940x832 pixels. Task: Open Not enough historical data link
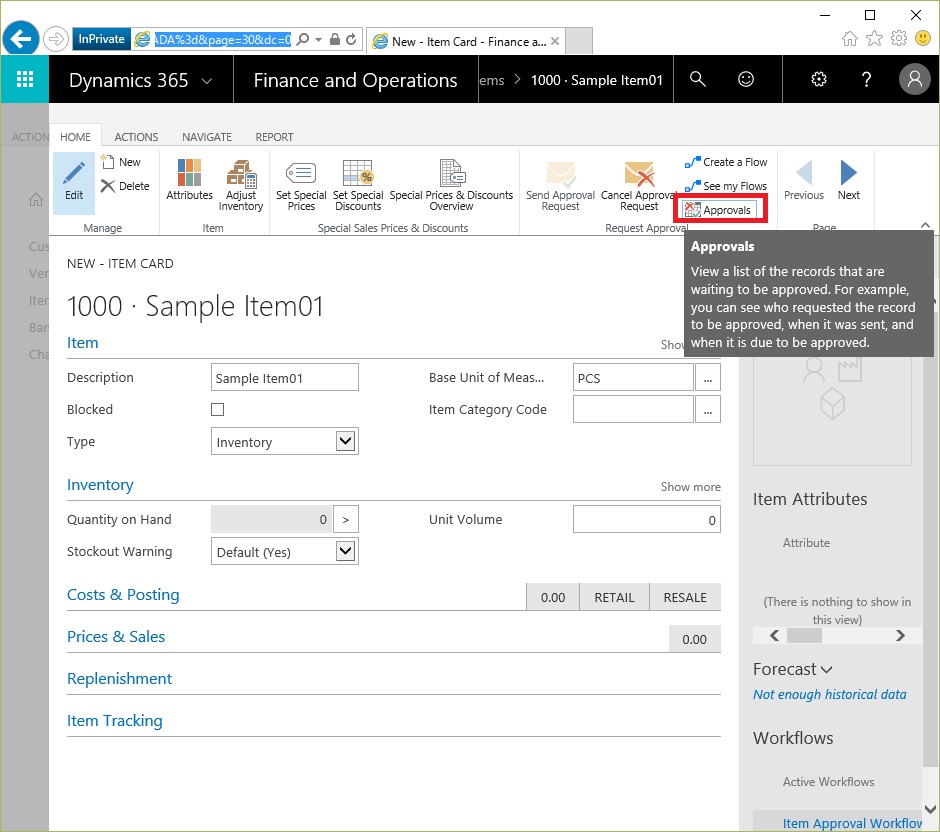[830, 694]
